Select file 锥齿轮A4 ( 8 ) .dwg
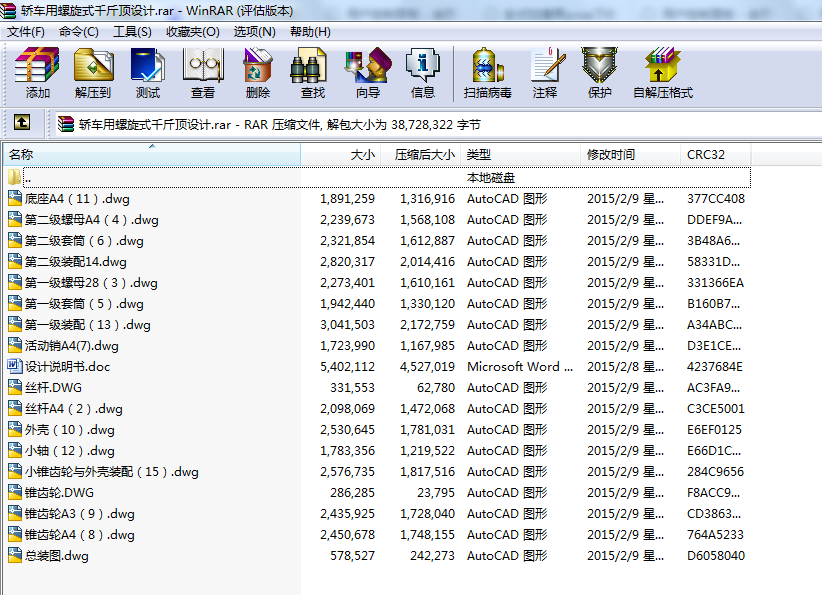 pyautogui.click(x=80, y=534)
